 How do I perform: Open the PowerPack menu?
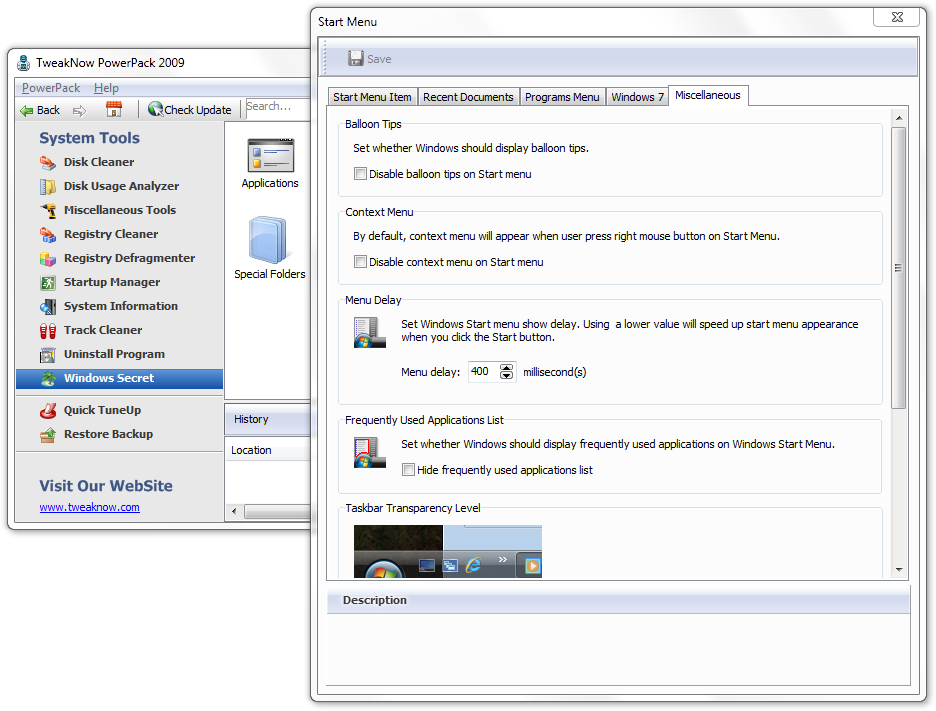(51, 88)
